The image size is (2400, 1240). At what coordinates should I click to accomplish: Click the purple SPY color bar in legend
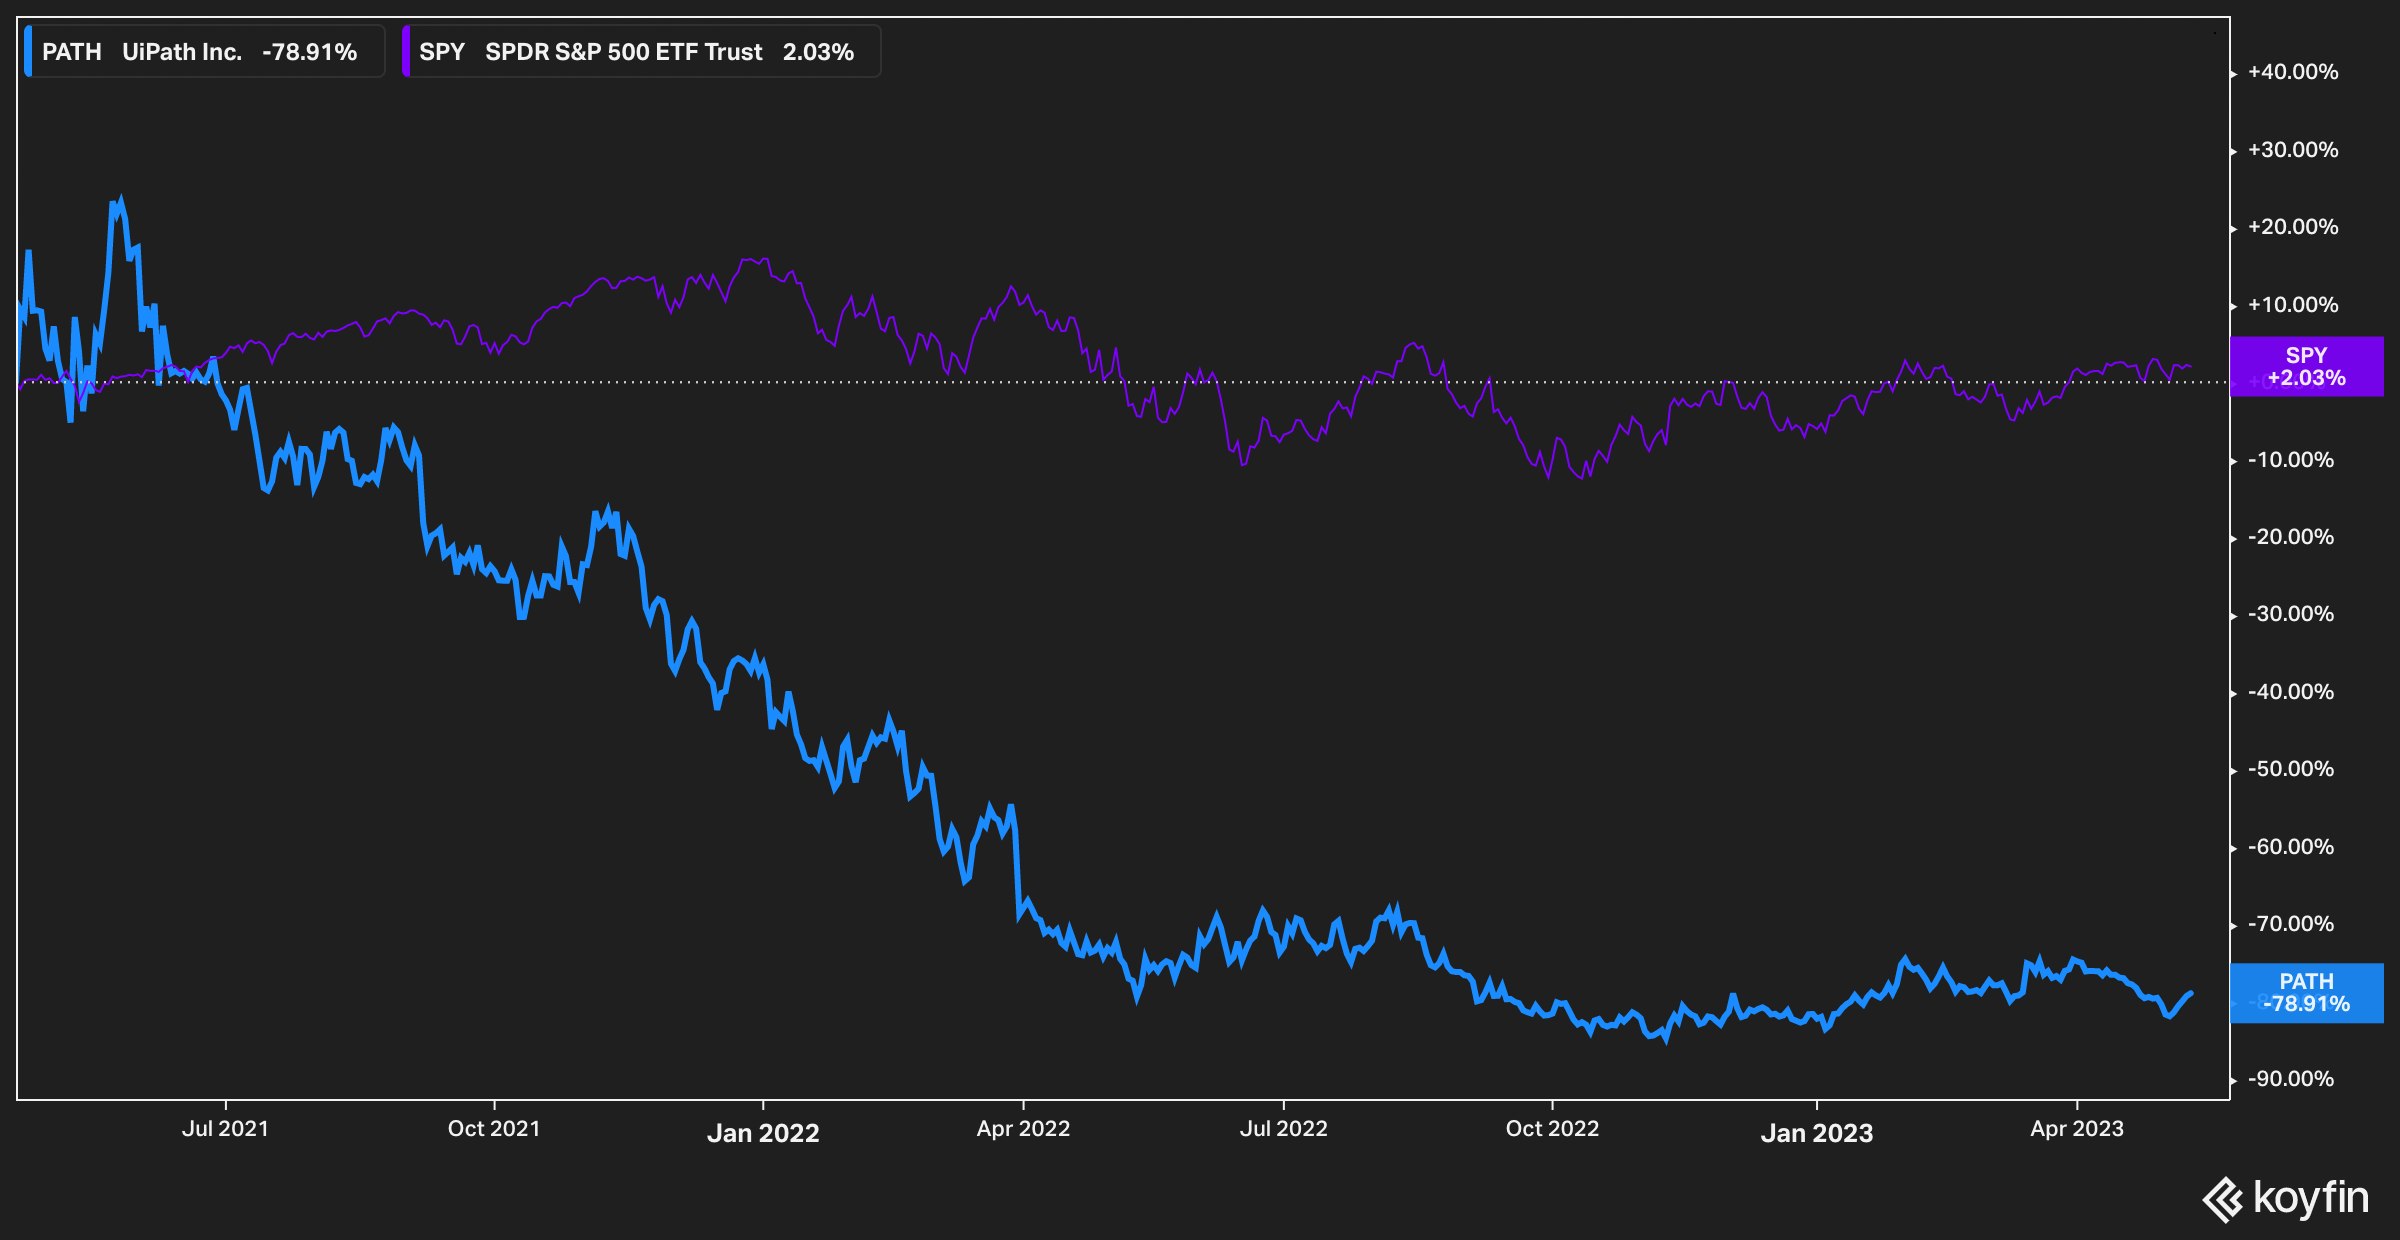click(405, 52)
